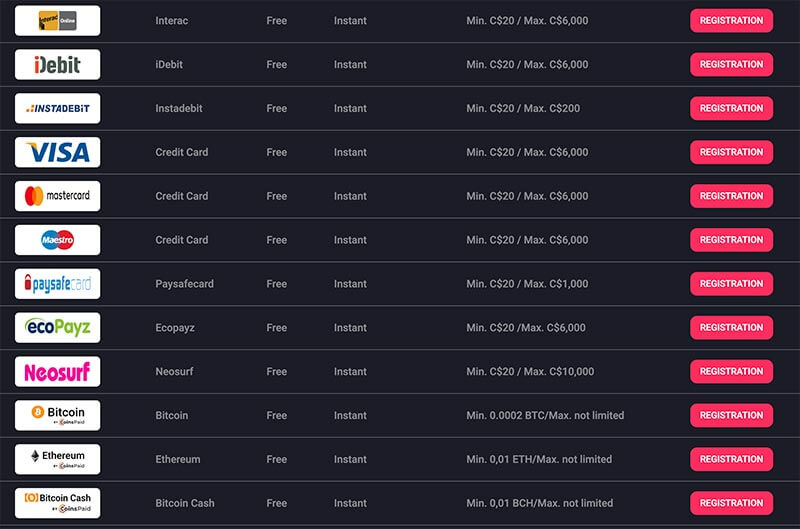The image size is (800, 529).
Task: Open Registration for Bitcoin deposits
Action: point(731,415)
